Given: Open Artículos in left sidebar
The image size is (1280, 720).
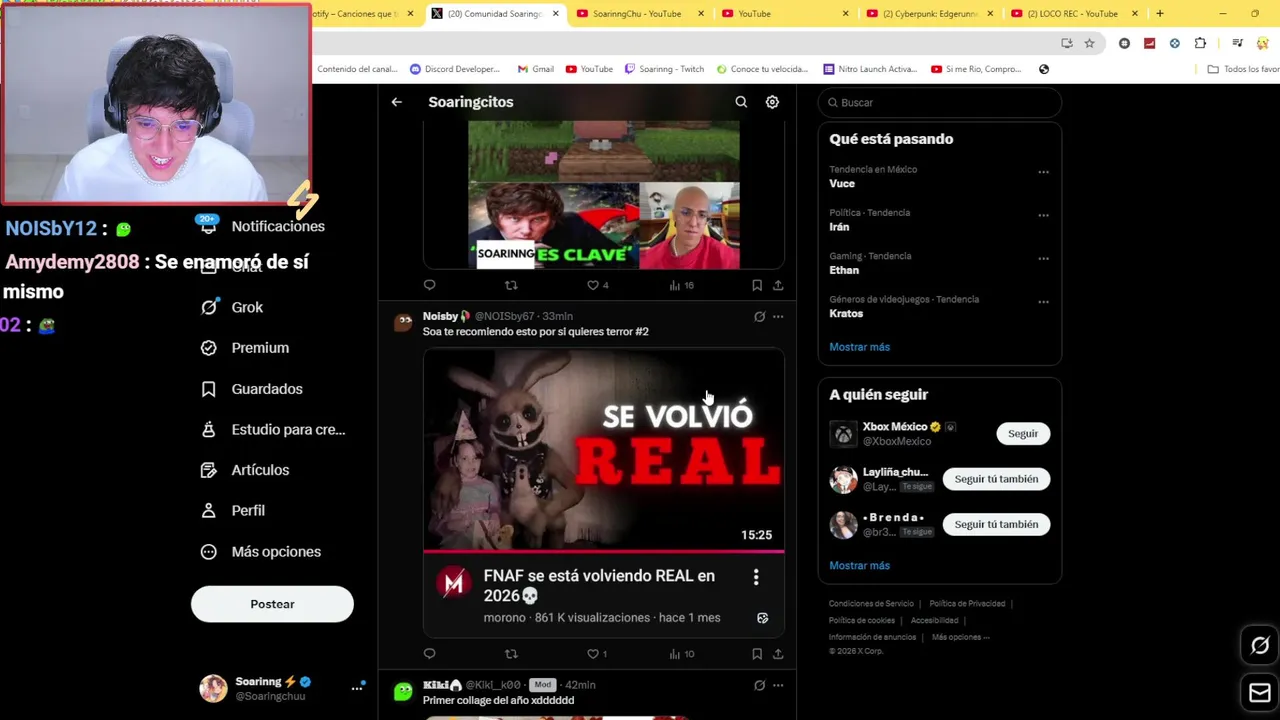Looking at the screenshot, I should [x=245, y=470].
